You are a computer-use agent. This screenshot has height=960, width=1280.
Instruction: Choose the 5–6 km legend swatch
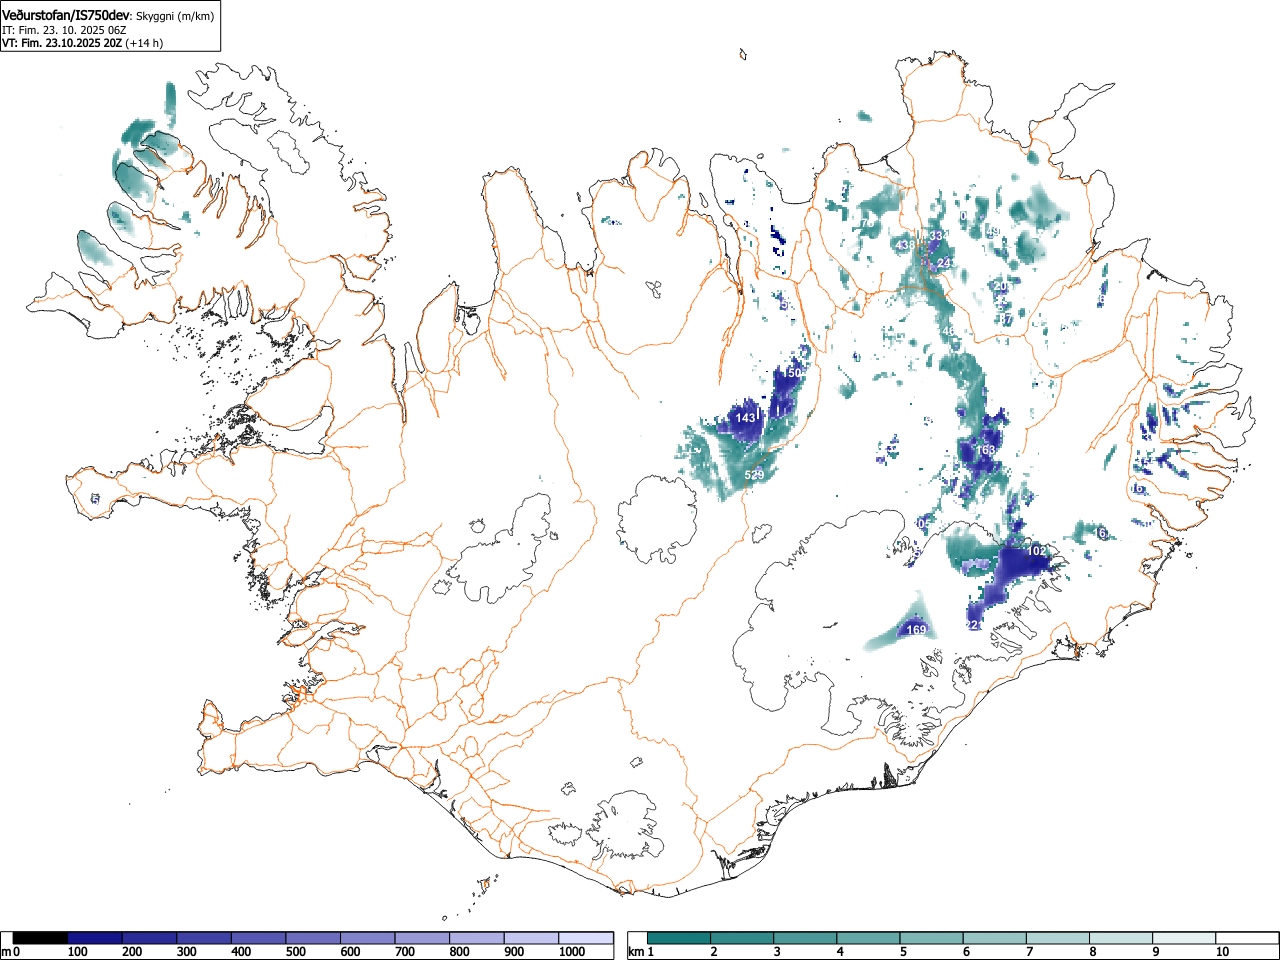click(x=932, y=938)
